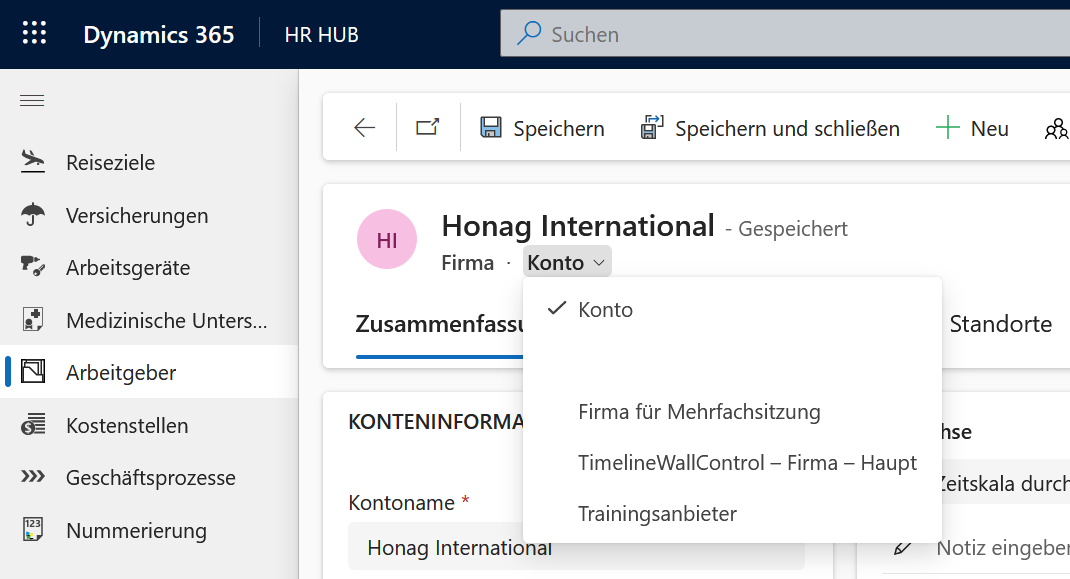Click the Nummerierung icon in sidebar

click(33, 529)
